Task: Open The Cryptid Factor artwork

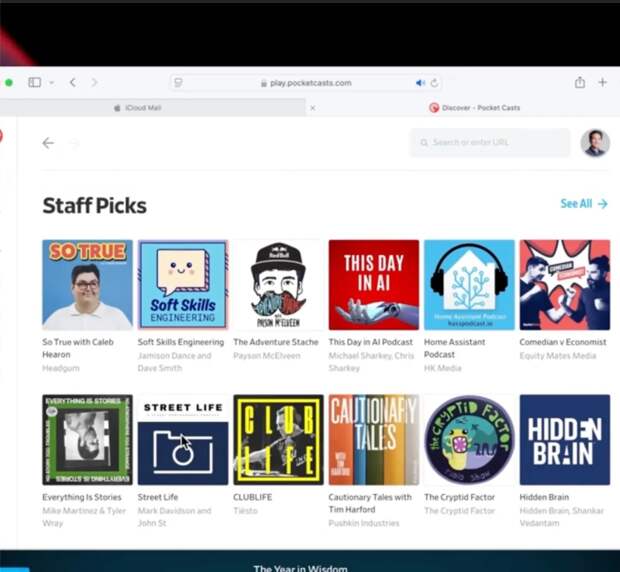Action: tap(469, 440)
